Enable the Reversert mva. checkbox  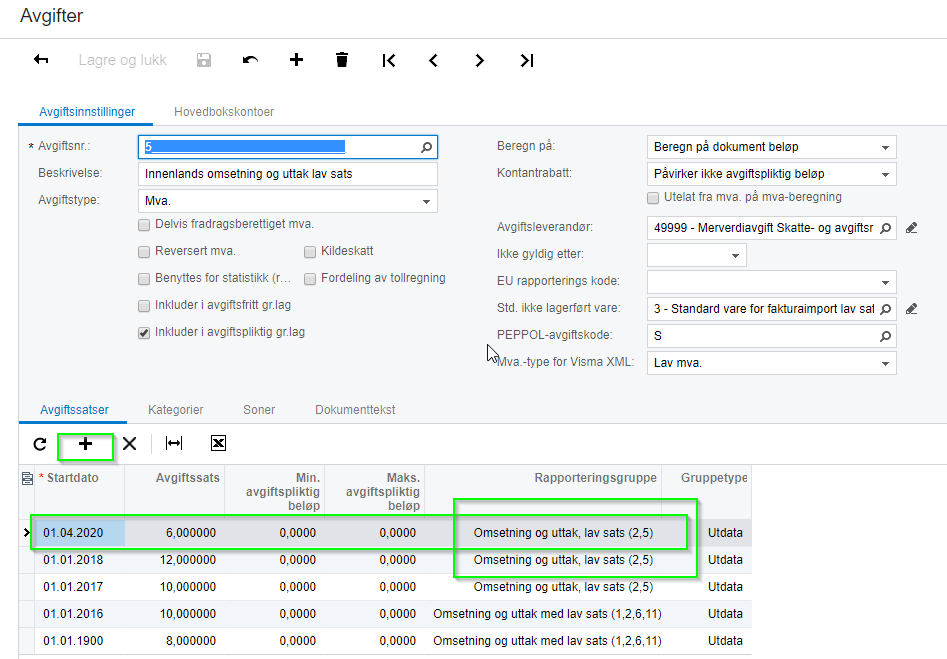[x=146, y=251]
